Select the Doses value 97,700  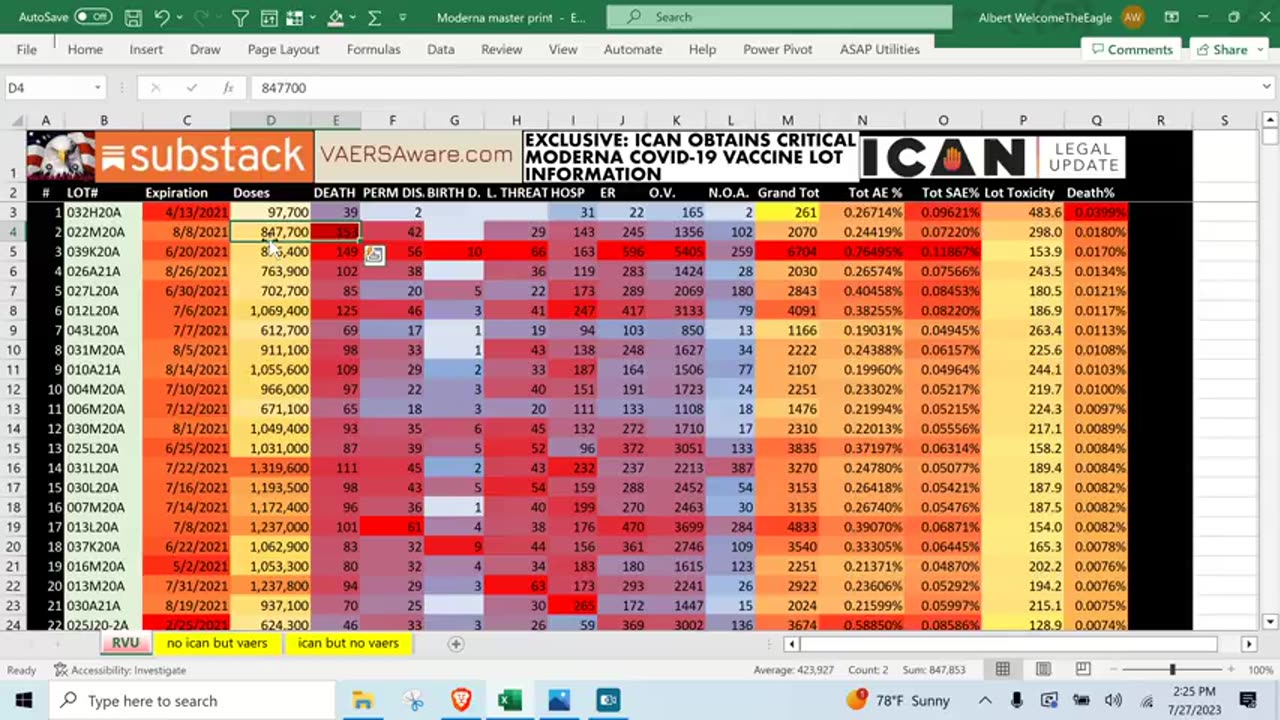(x=270, y=212)
